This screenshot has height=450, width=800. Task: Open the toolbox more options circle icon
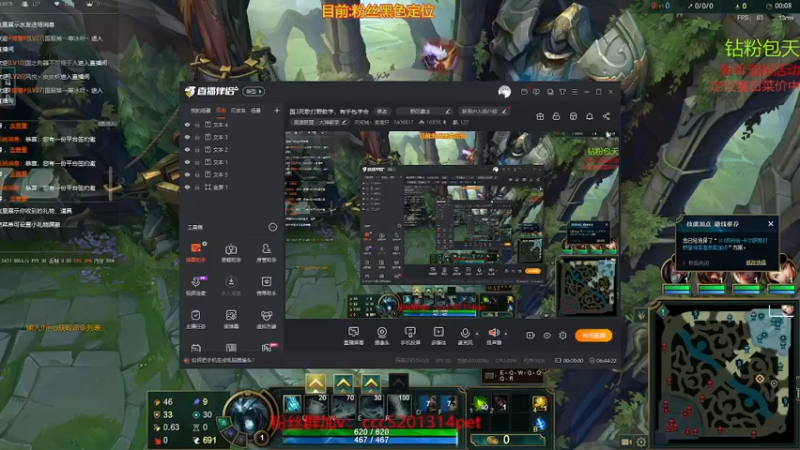tap(273, 227)
